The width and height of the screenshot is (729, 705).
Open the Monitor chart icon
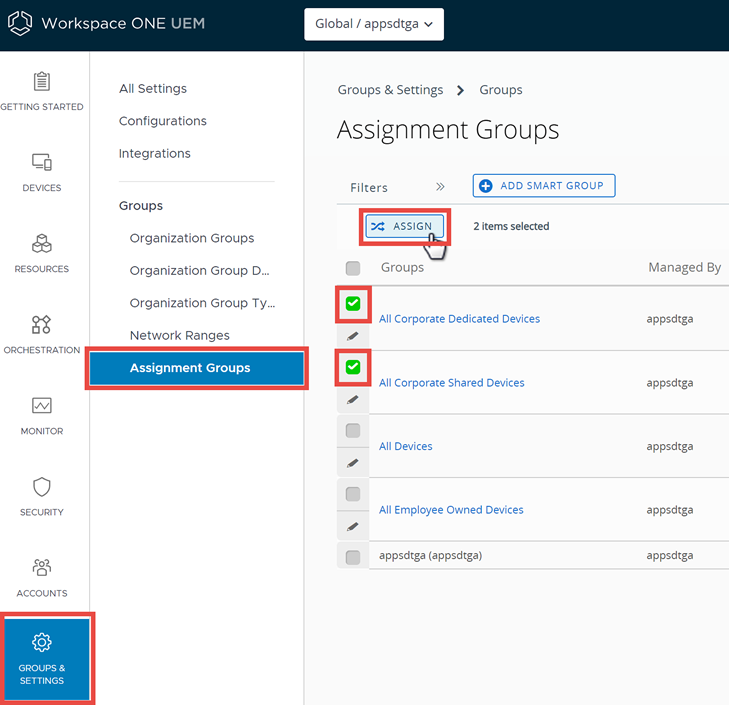[x=42, y=406]
